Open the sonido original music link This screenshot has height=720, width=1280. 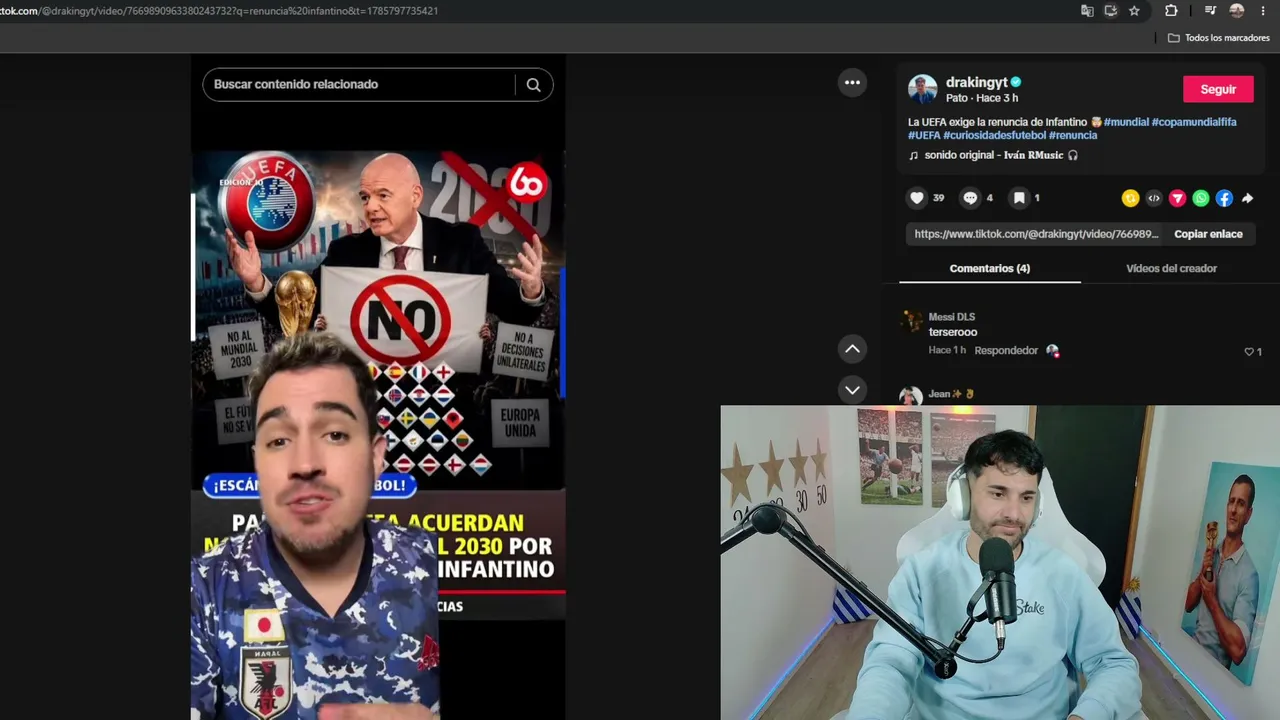993,155
